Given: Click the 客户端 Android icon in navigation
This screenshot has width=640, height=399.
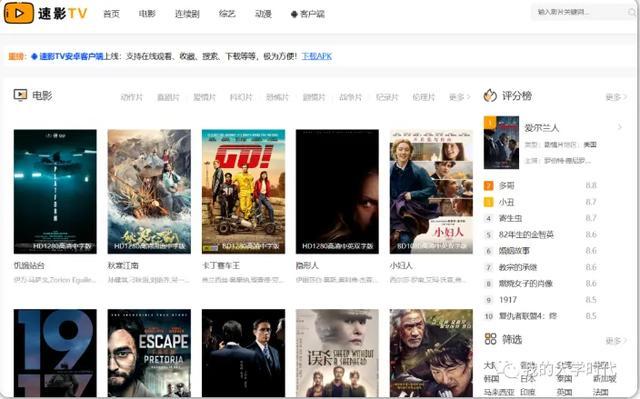Looking at the screenshot, I should [294, 14].
